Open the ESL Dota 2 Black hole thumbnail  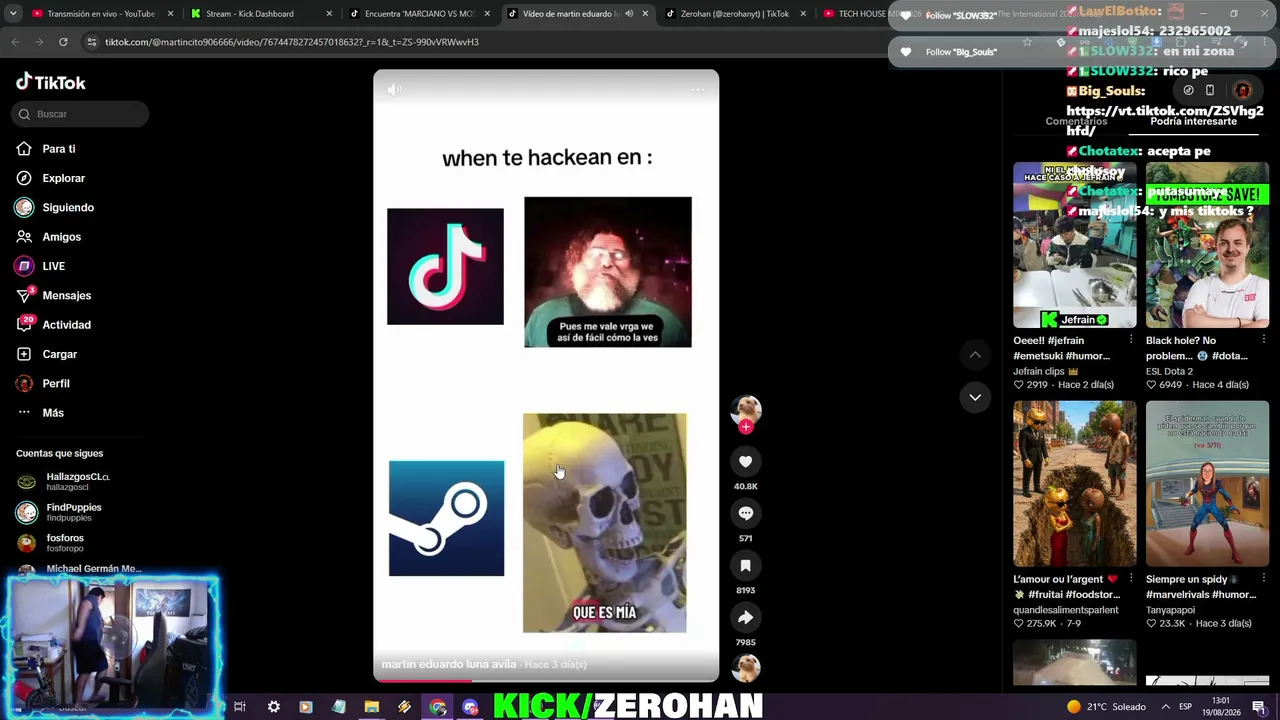point(1207,245)
